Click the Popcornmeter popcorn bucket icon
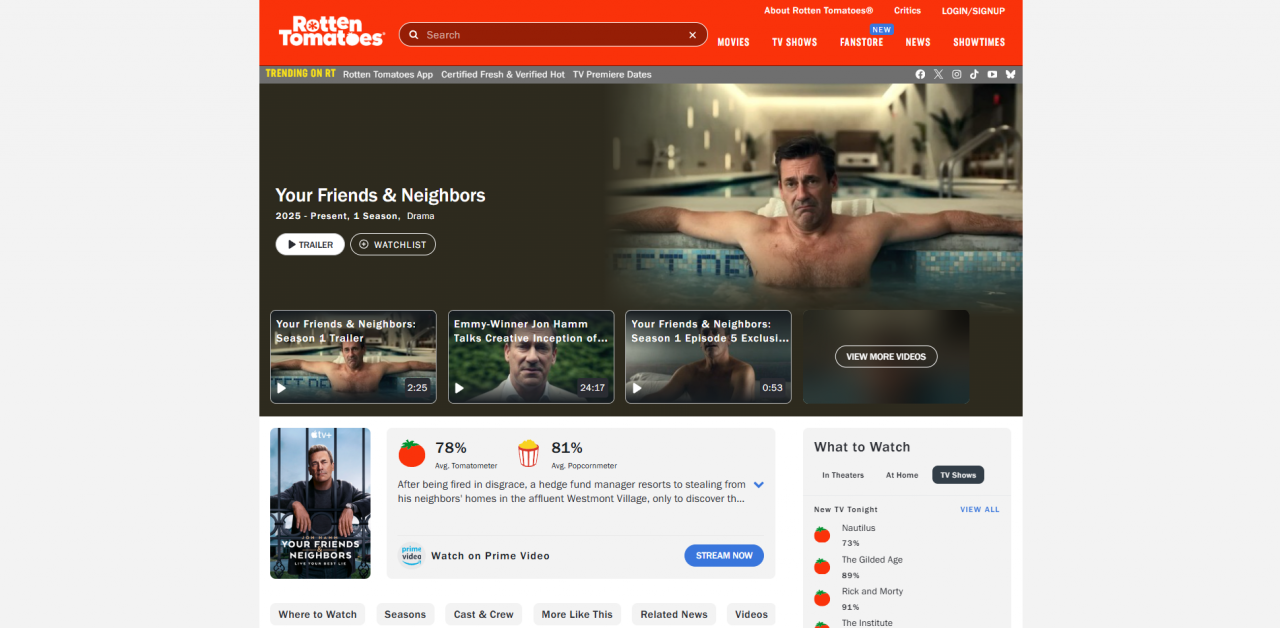 (528, 454)
